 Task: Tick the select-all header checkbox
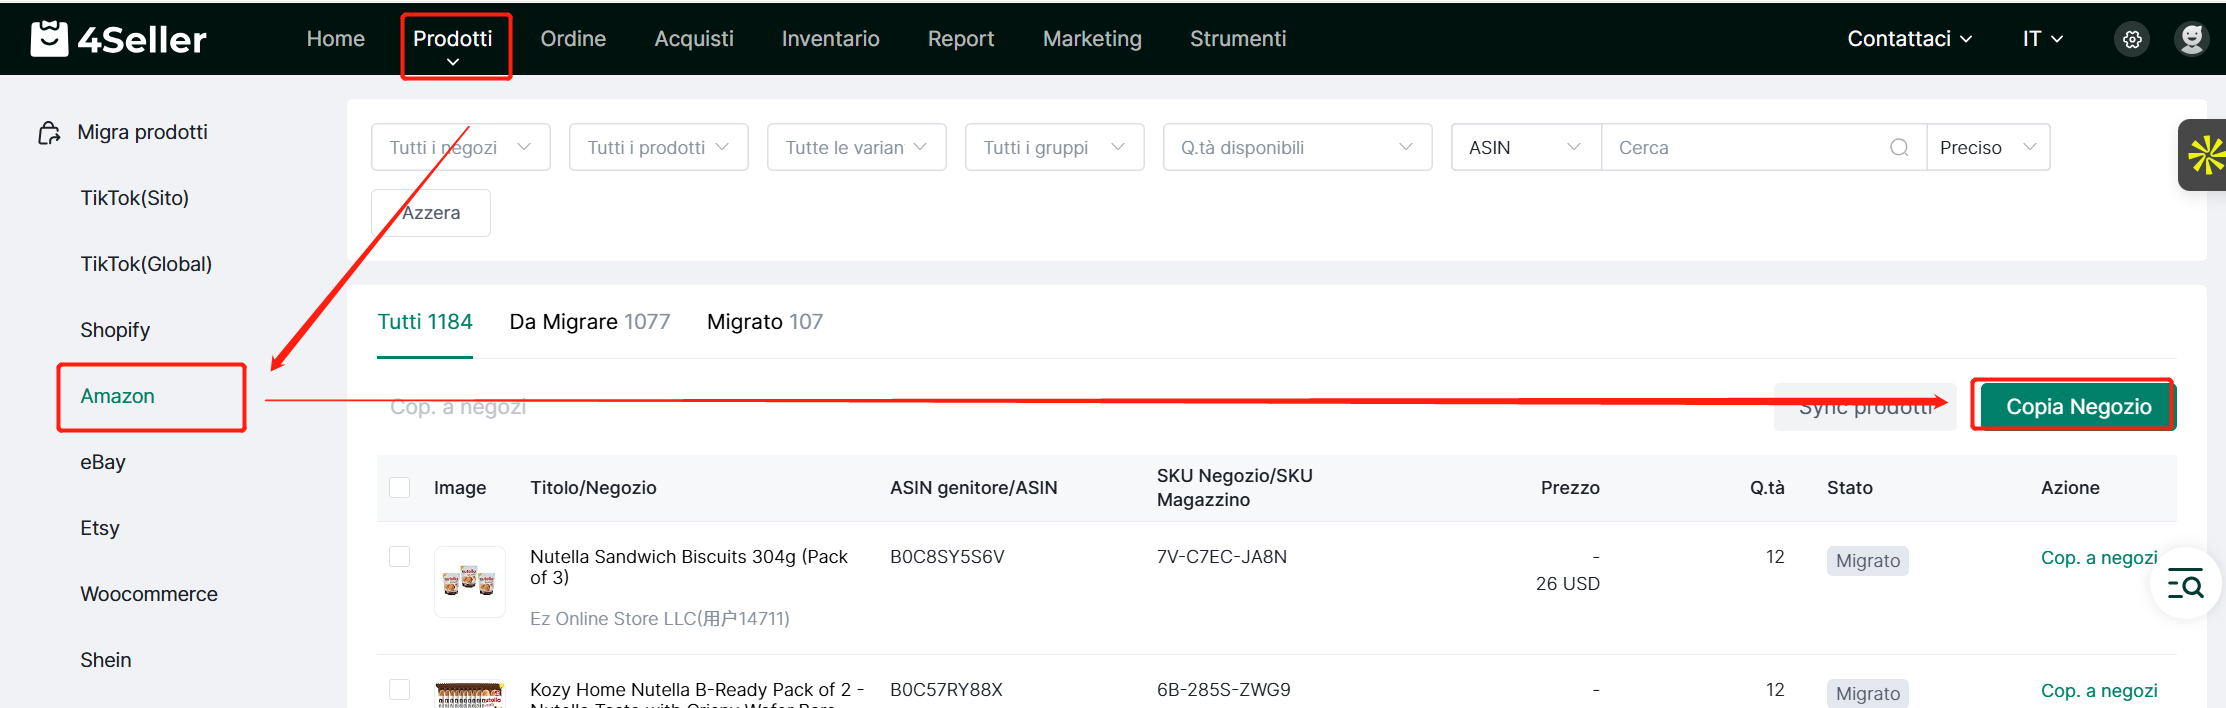coord(400,487)
